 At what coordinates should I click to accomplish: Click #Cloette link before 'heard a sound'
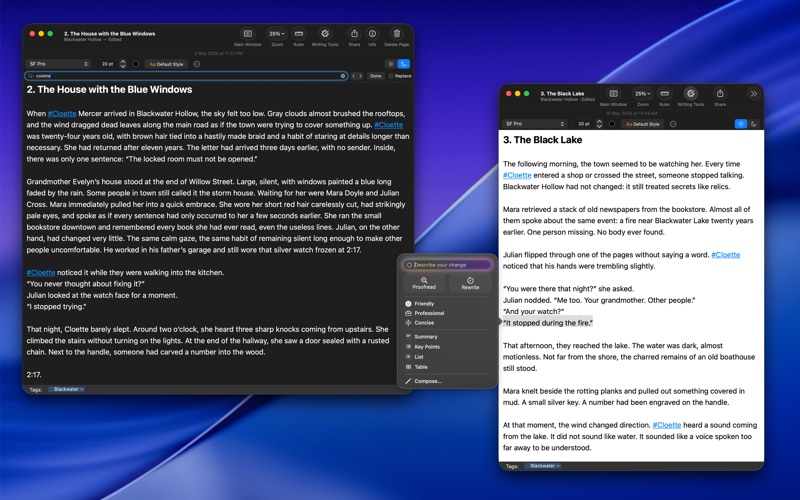pos(667,425)
